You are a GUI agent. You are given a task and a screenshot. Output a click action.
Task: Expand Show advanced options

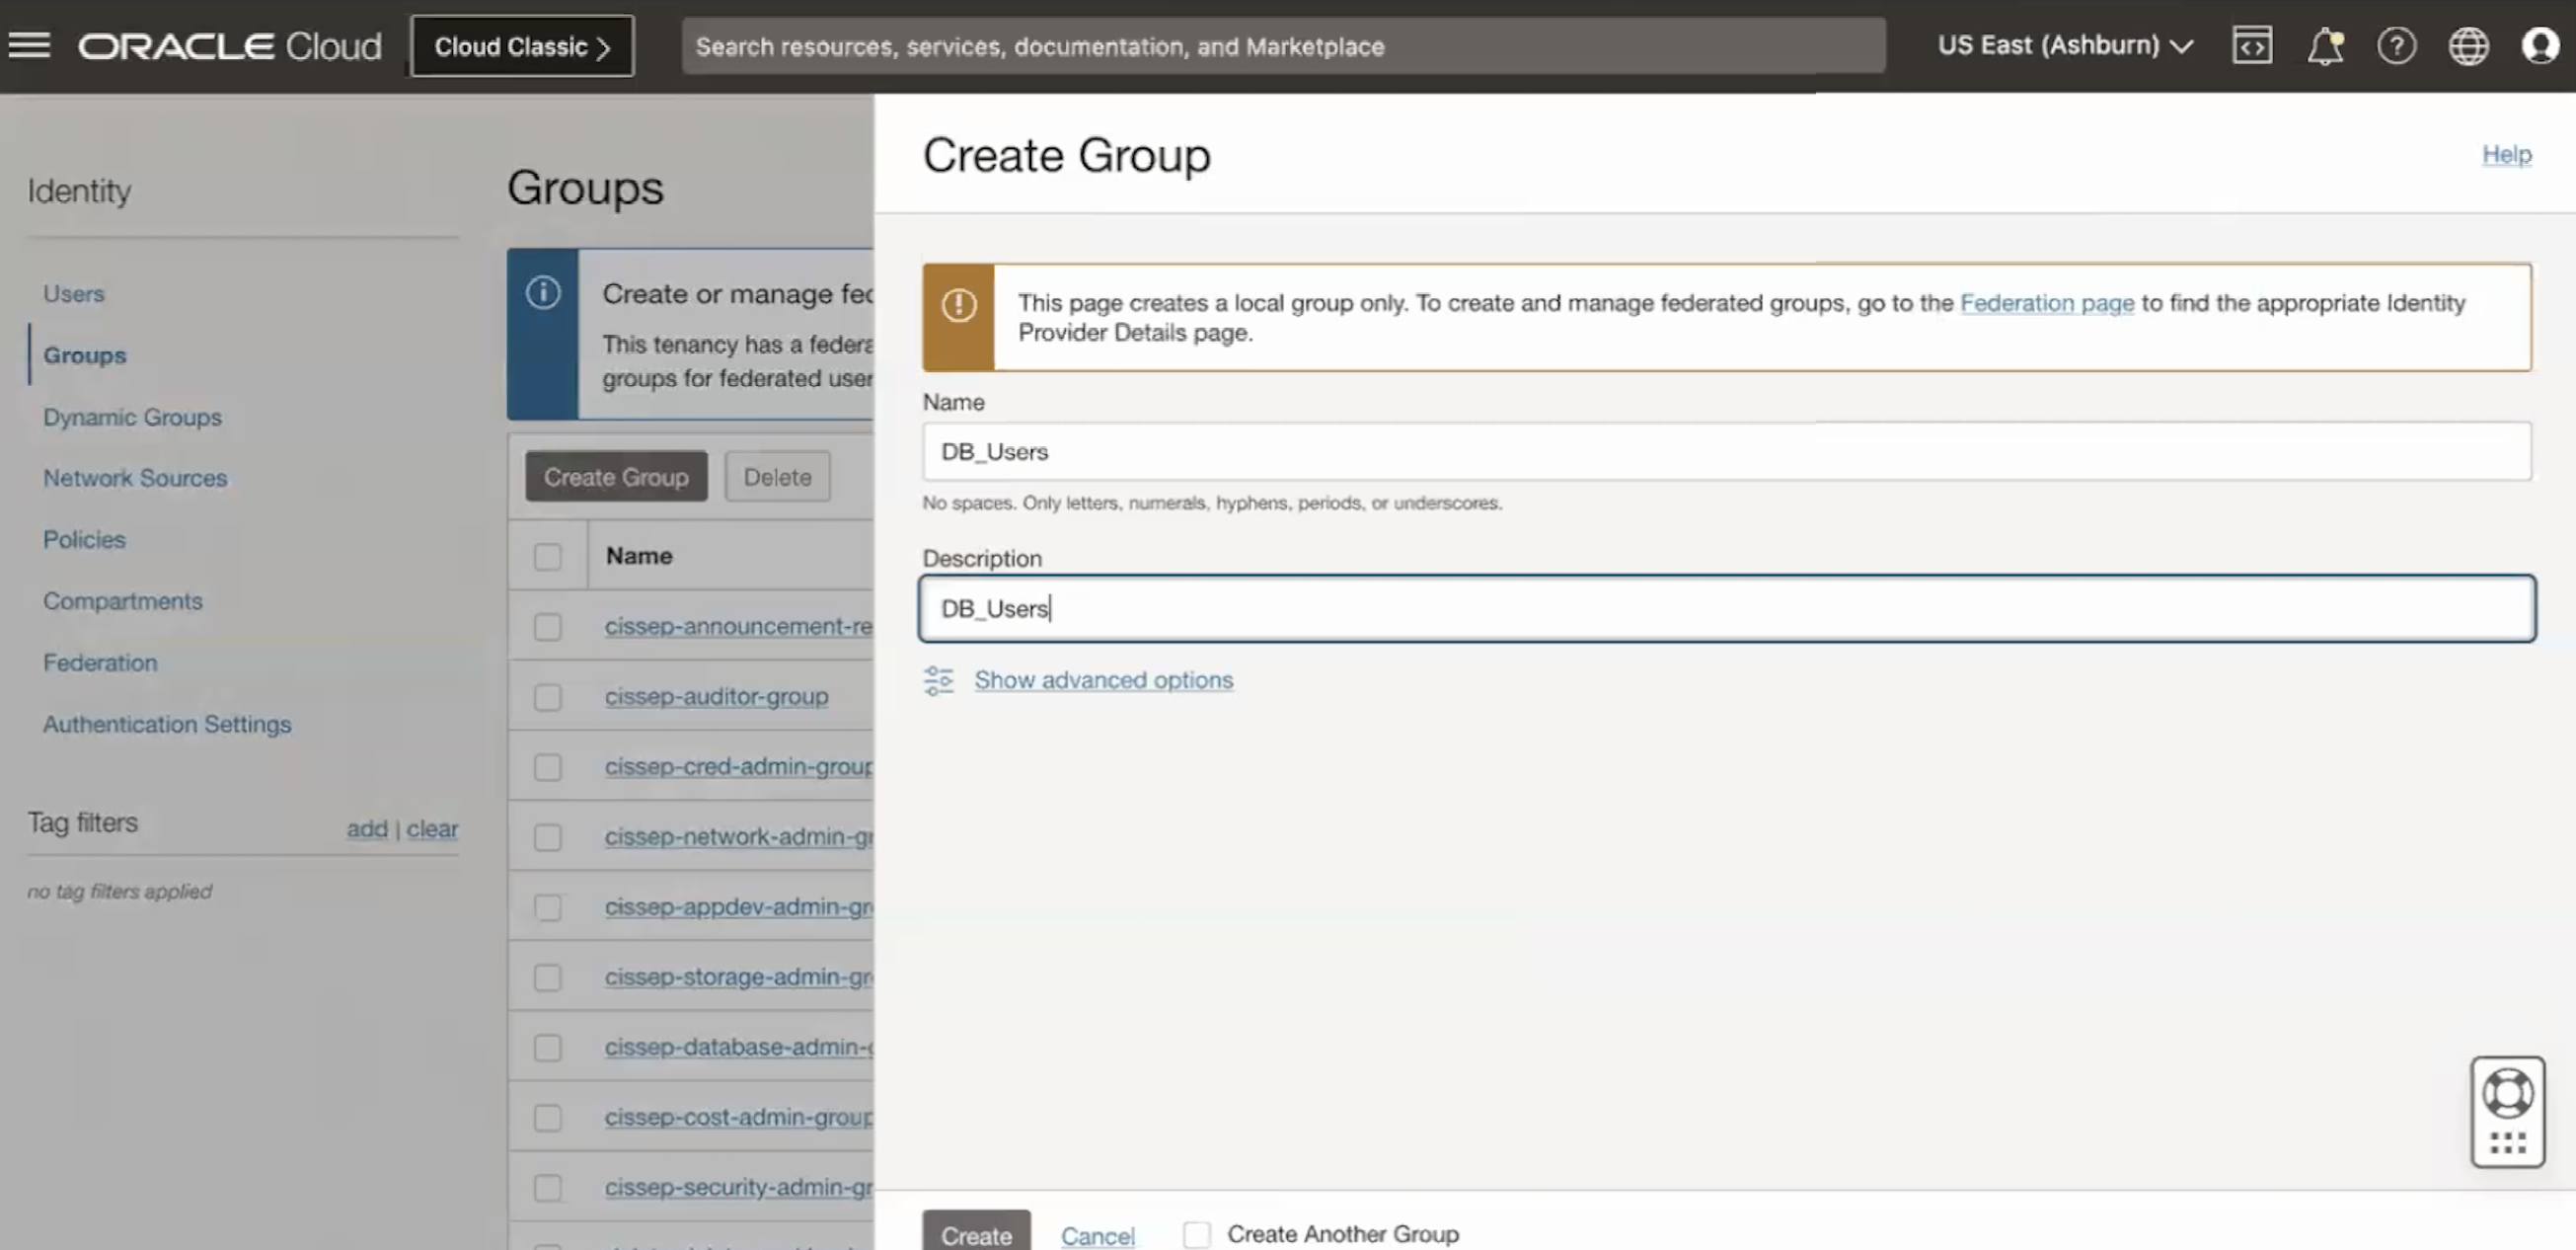[x=1103, y=680]
